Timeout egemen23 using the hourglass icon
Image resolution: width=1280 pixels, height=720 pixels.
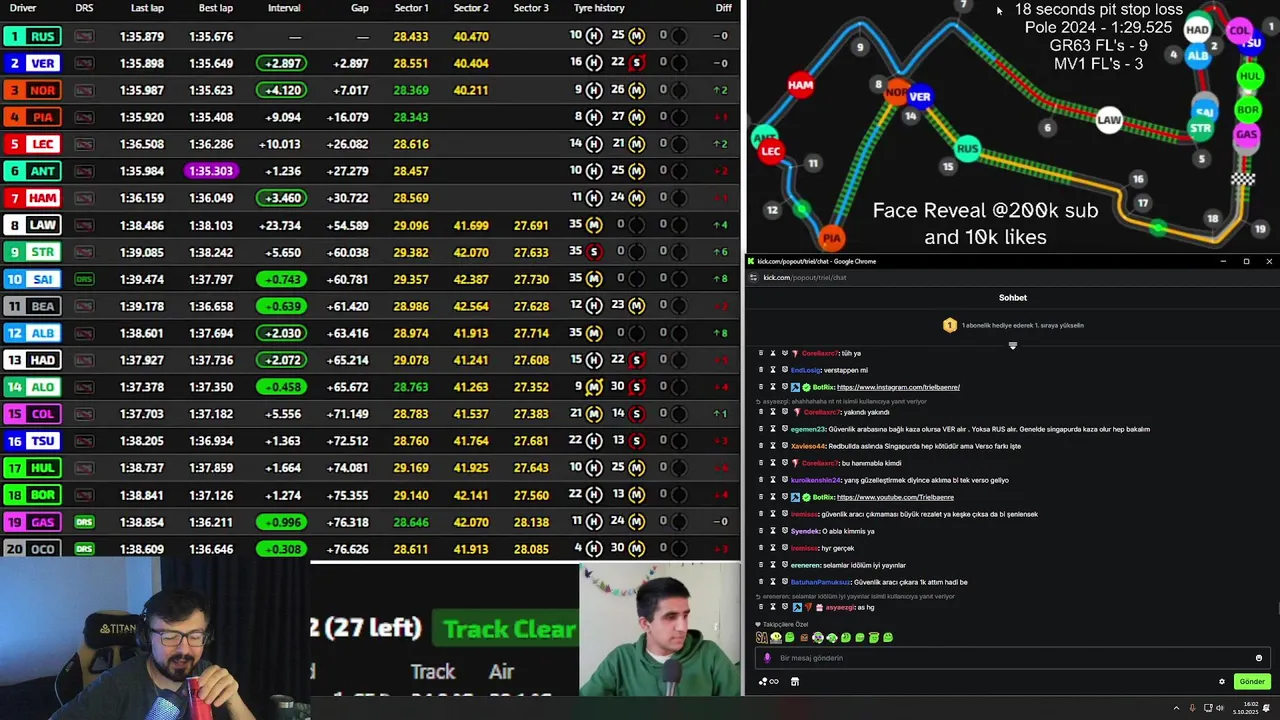click(772, 429)
